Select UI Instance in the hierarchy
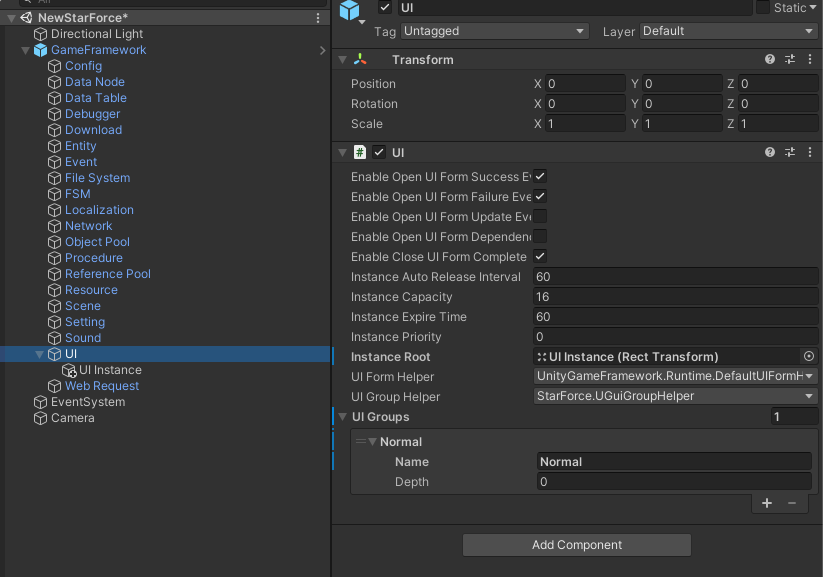 point(110,370)
